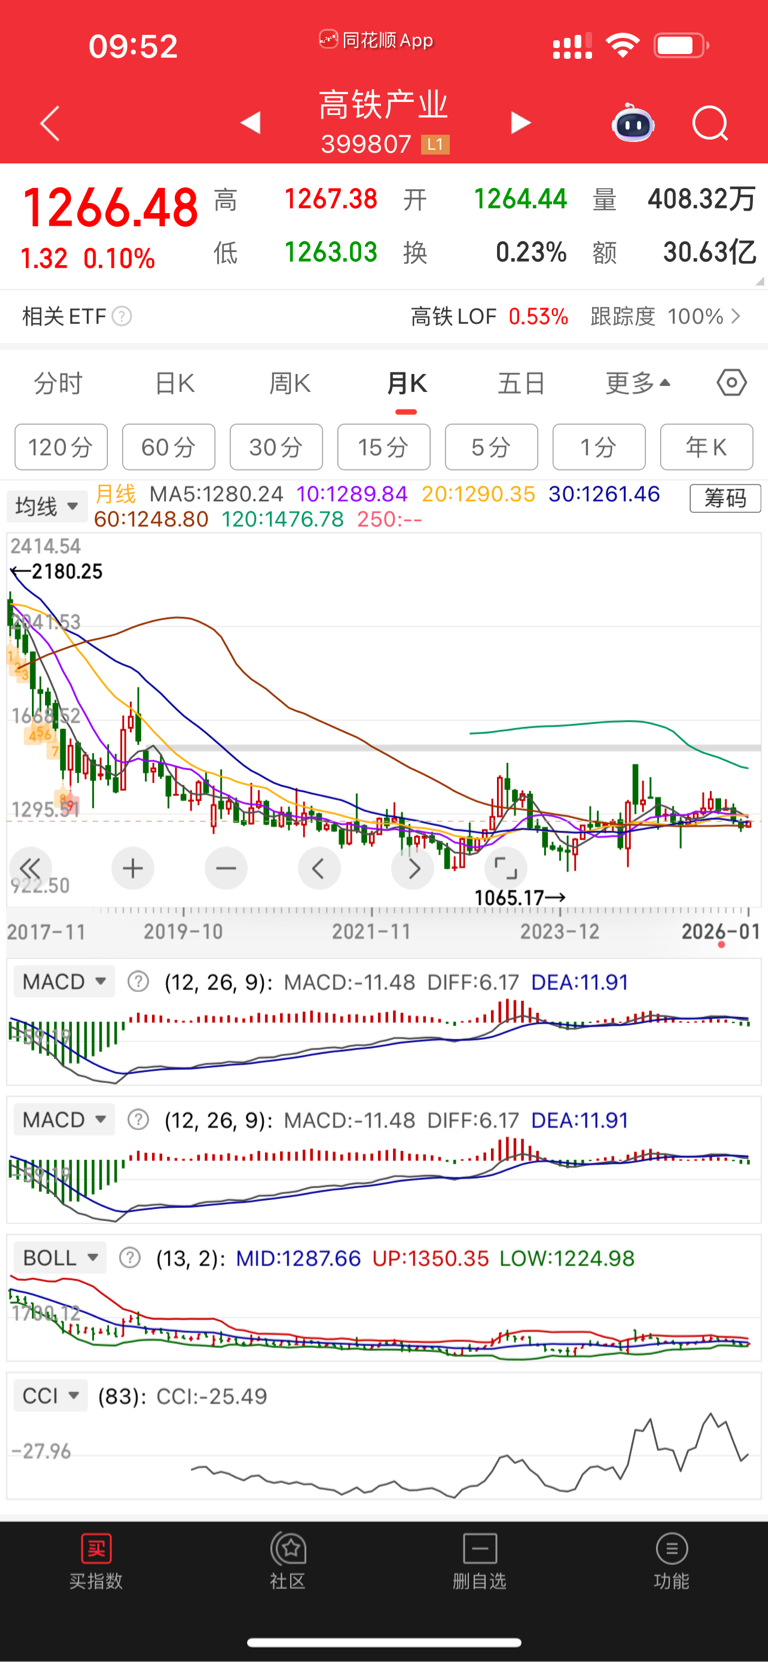Switch to 分时 tab
The width and height of the screenshot is (768, 1662).
coord(58,383)
